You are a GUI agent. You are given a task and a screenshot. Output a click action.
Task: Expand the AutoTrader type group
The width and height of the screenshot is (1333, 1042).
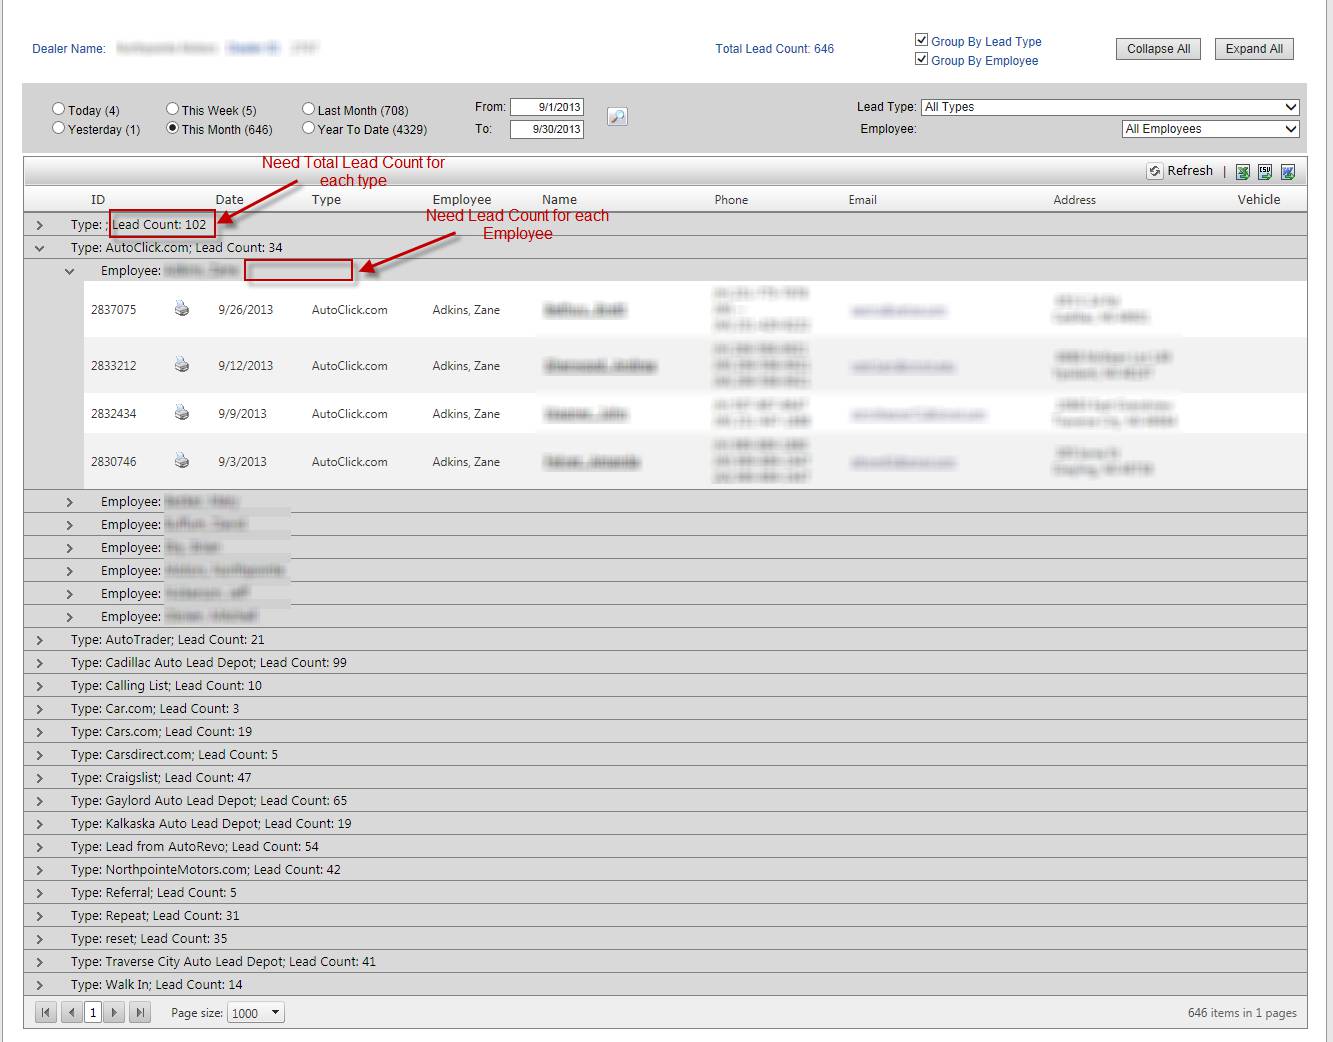tap(40, 640)
